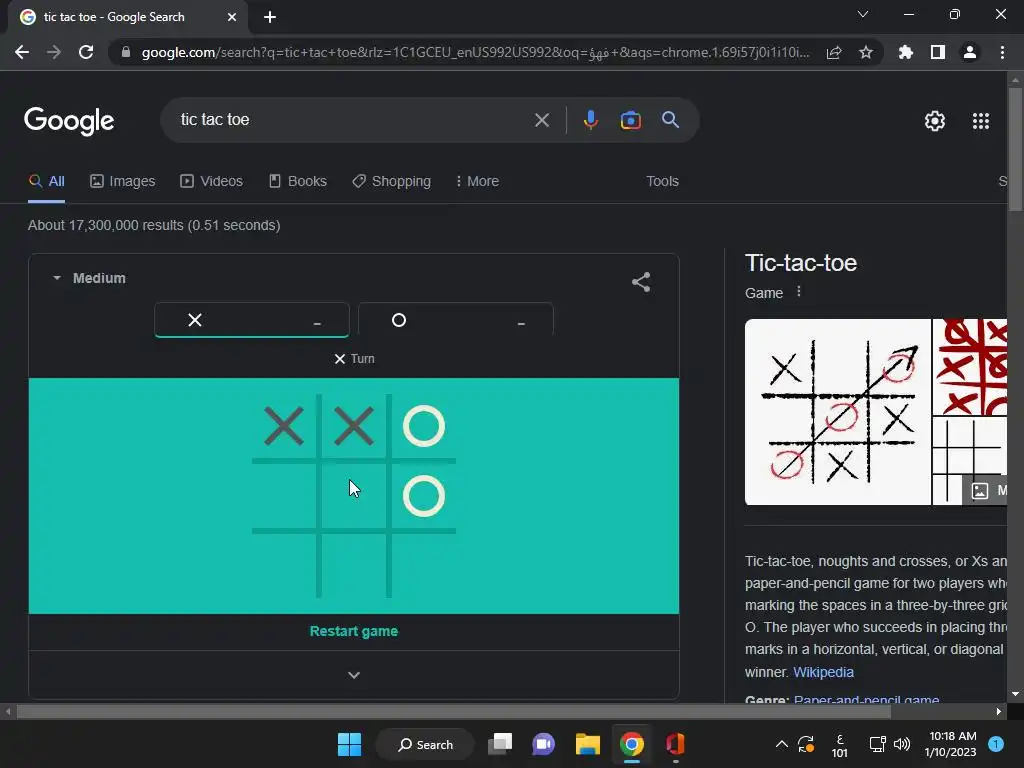
Task: Place a mark in the center square
Action: (x=354, y=496)
